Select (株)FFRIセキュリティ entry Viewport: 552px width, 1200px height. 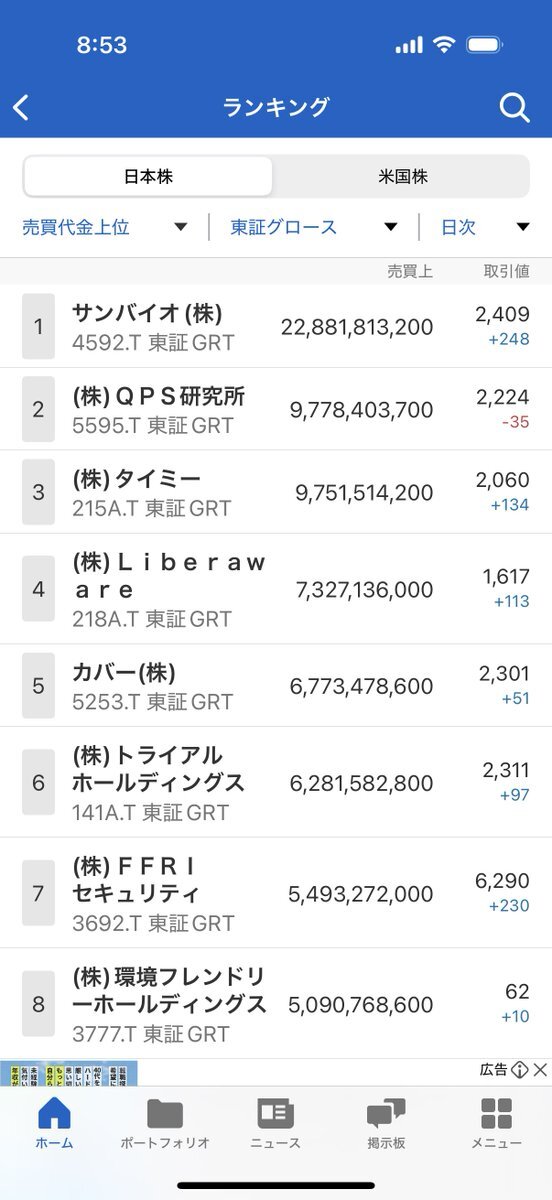point(276,893)
